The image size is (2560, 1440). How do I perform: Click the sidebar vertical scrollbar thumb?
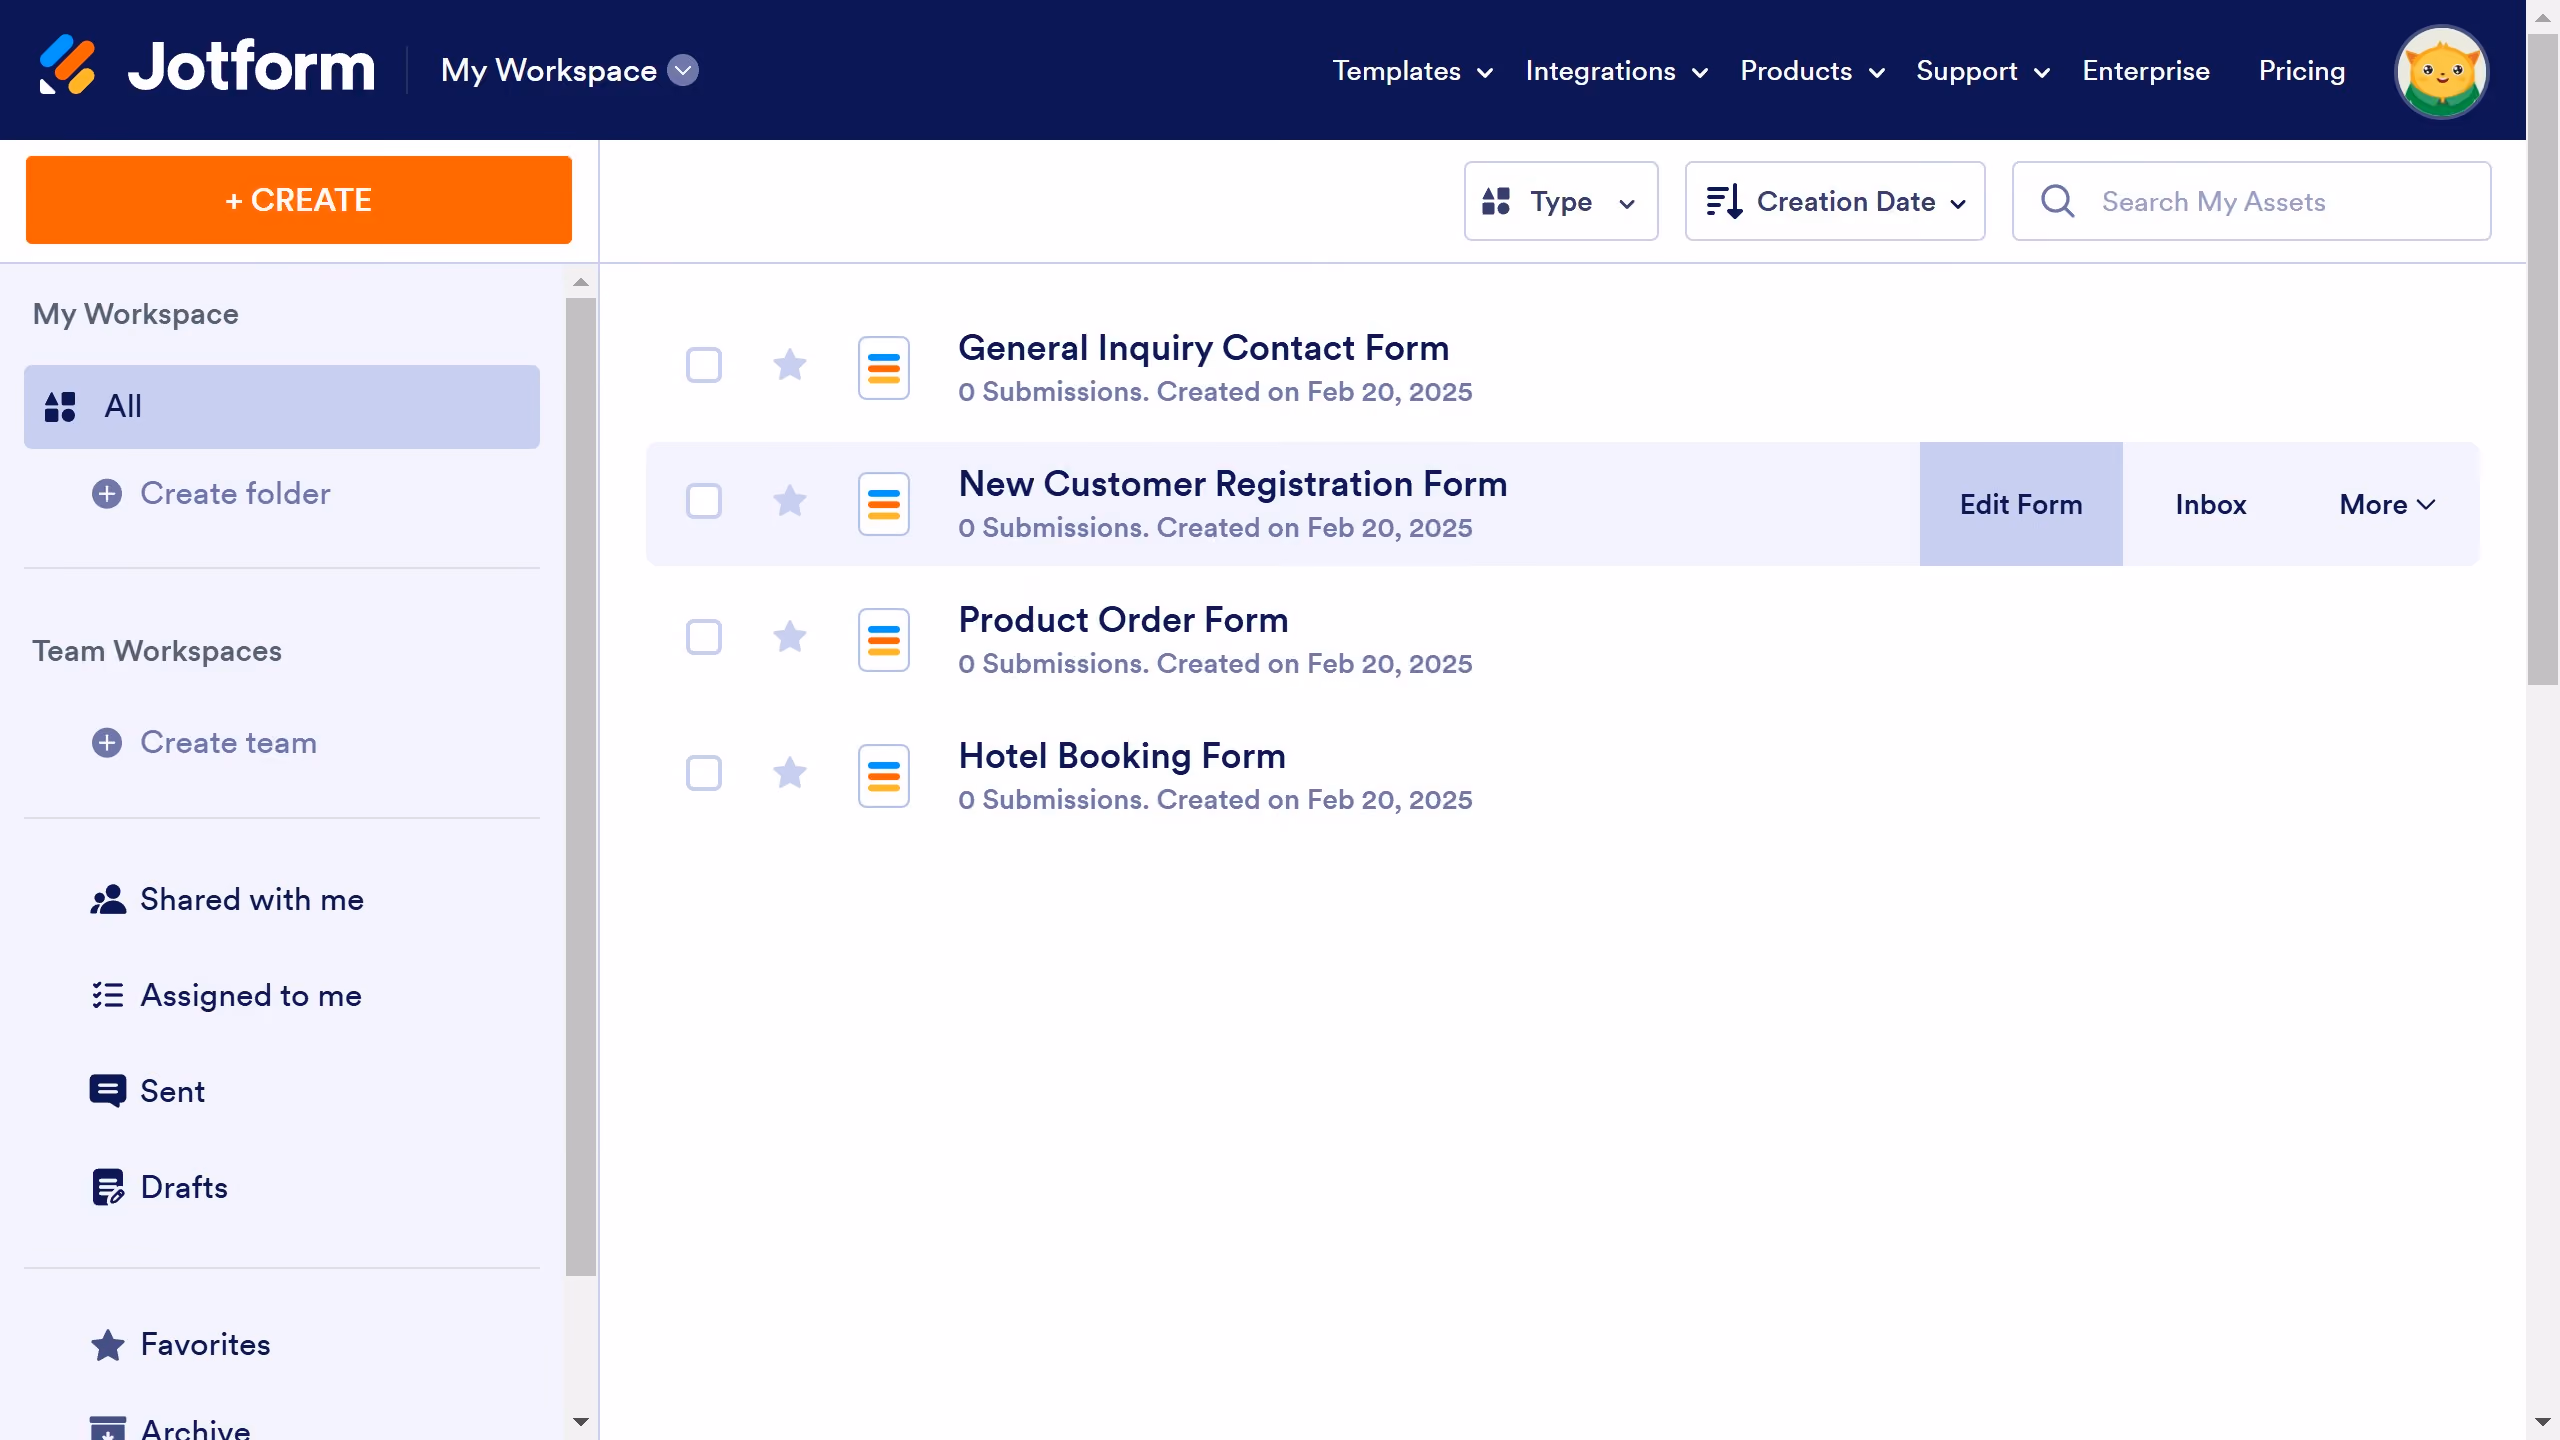coord(581,787)
